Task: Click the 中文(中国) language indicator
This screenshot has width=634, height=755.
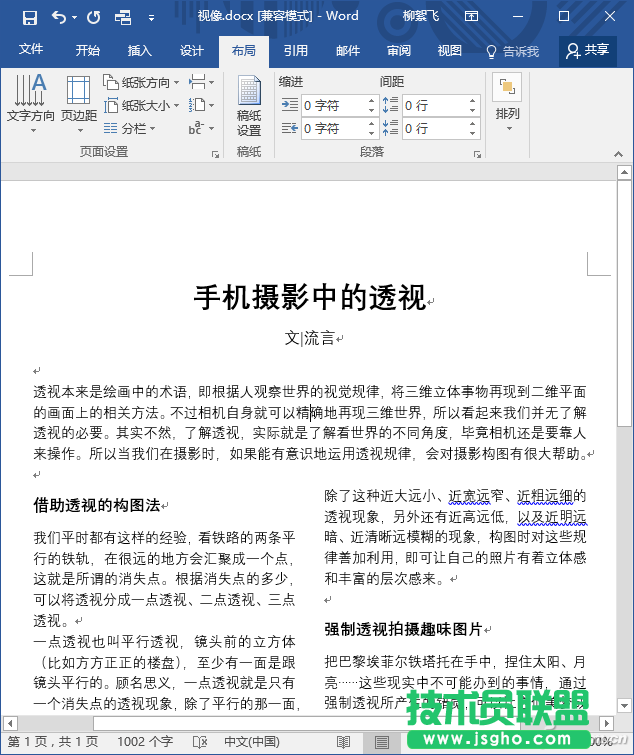Action: pyautogui.click(x=252, y=742)
